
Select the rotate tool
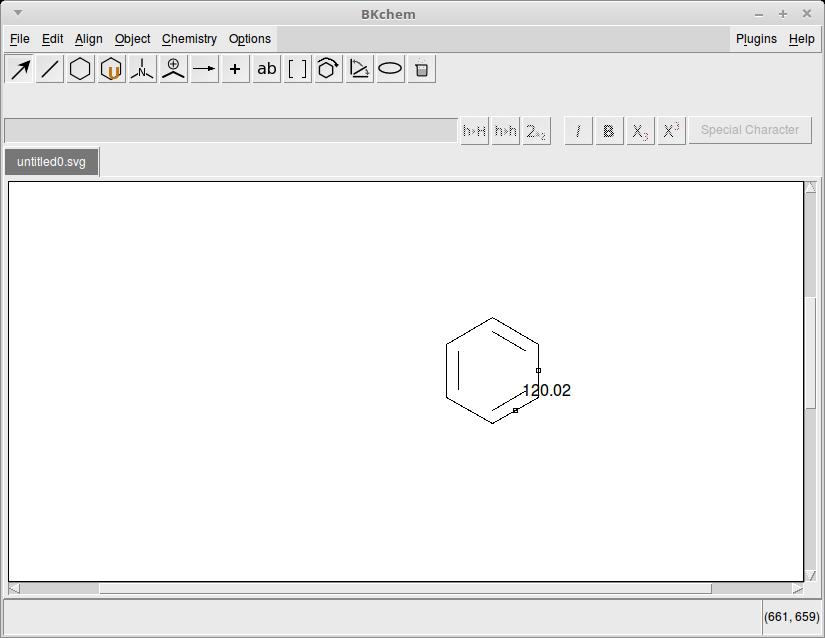coord(329,69)
